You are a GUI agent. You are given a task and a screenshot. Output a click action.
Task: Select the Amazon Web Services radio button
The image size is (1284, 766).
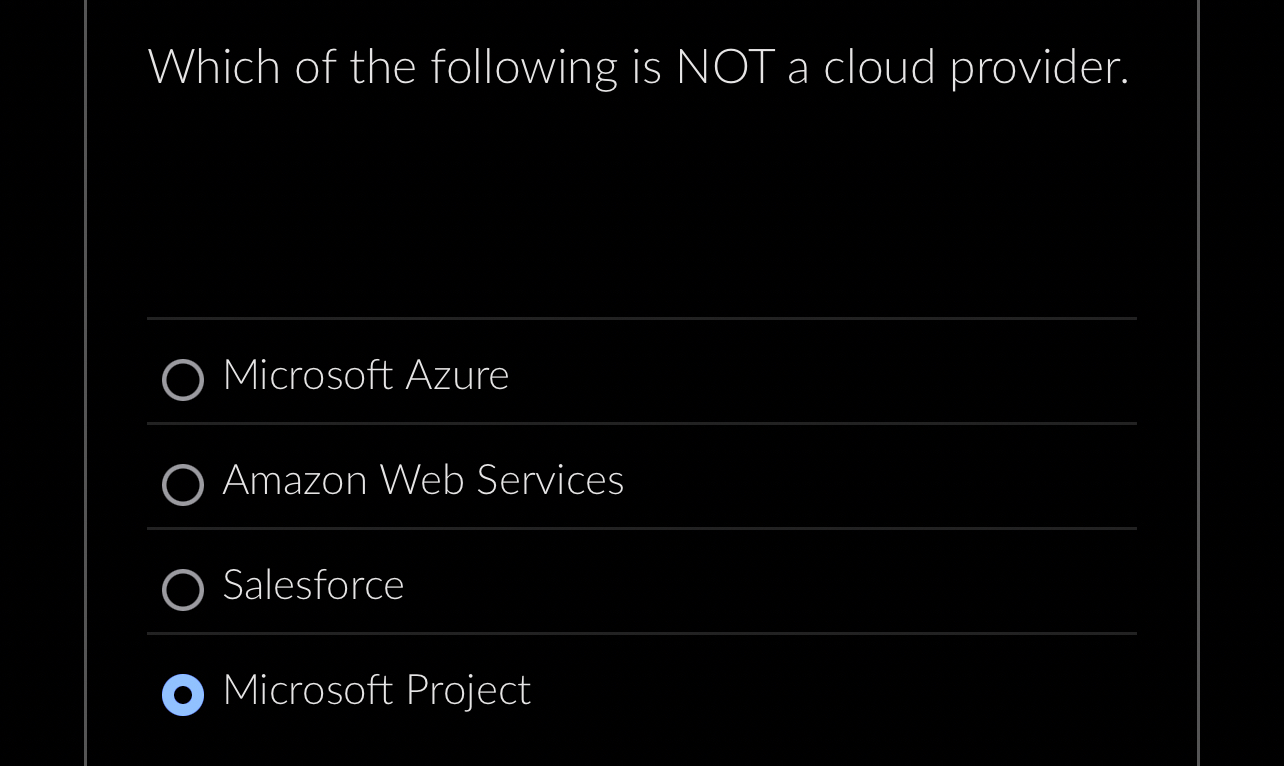(x=183, y=485)
